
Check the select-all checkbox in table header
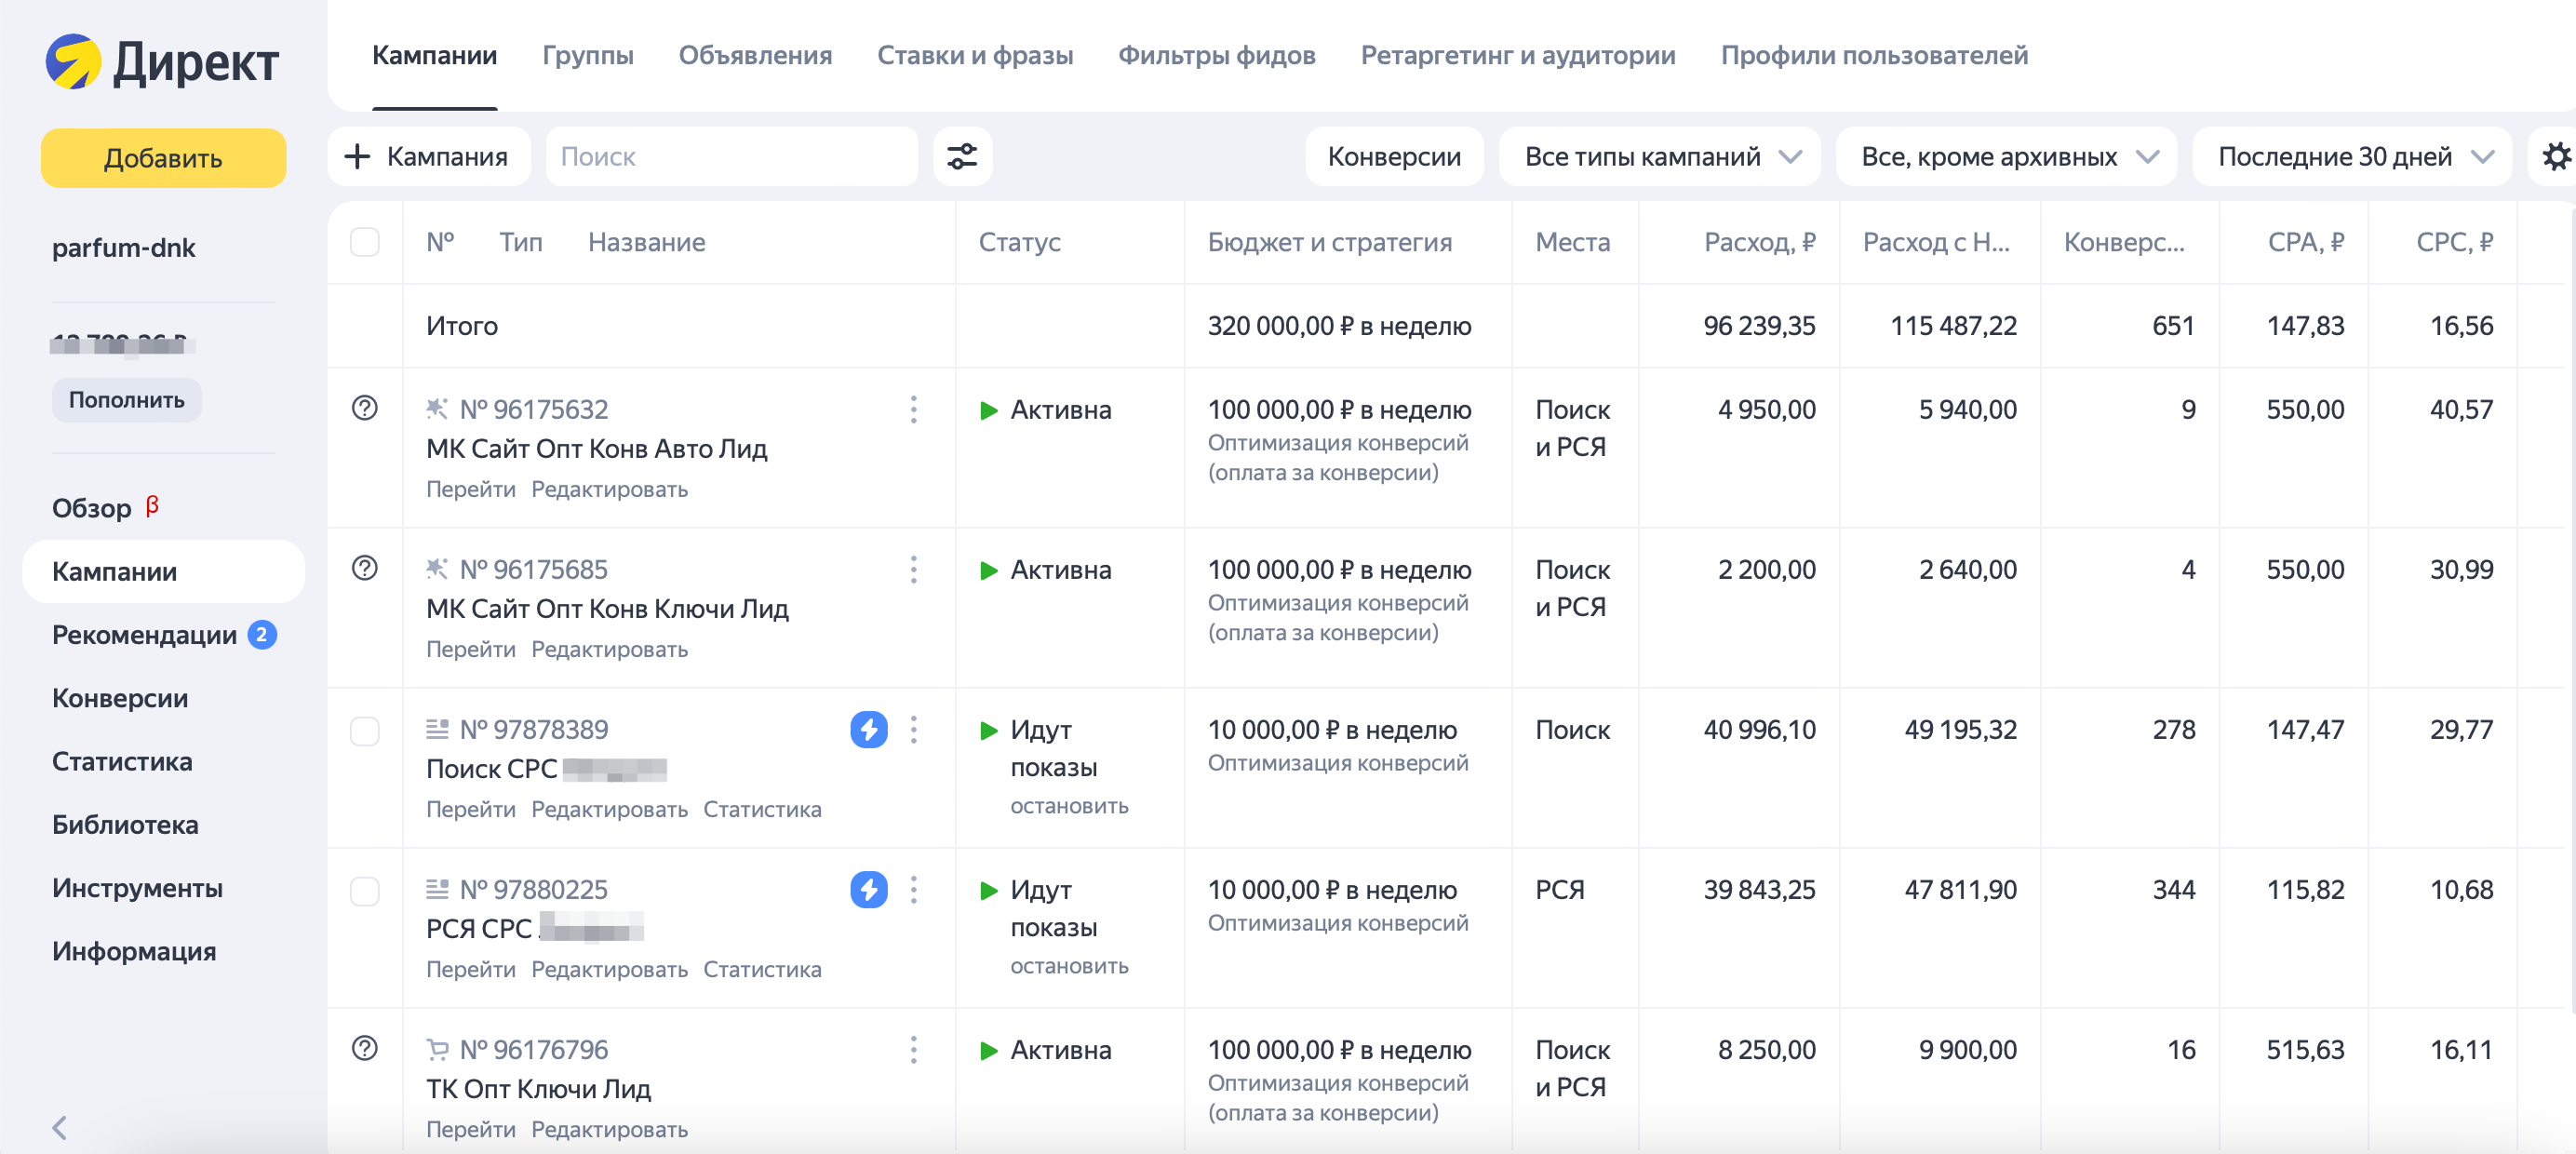[x=365, y=242]
